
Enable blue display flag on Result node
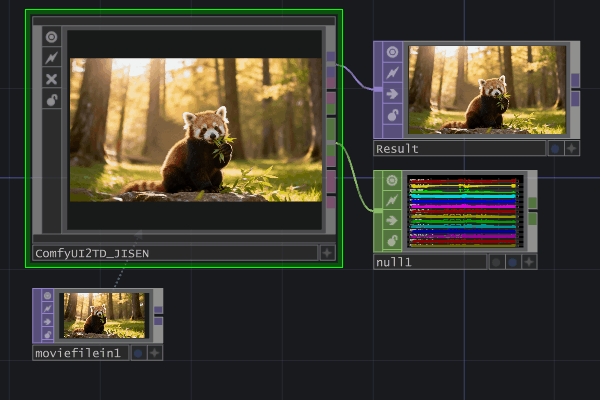[x=555, y=148]
